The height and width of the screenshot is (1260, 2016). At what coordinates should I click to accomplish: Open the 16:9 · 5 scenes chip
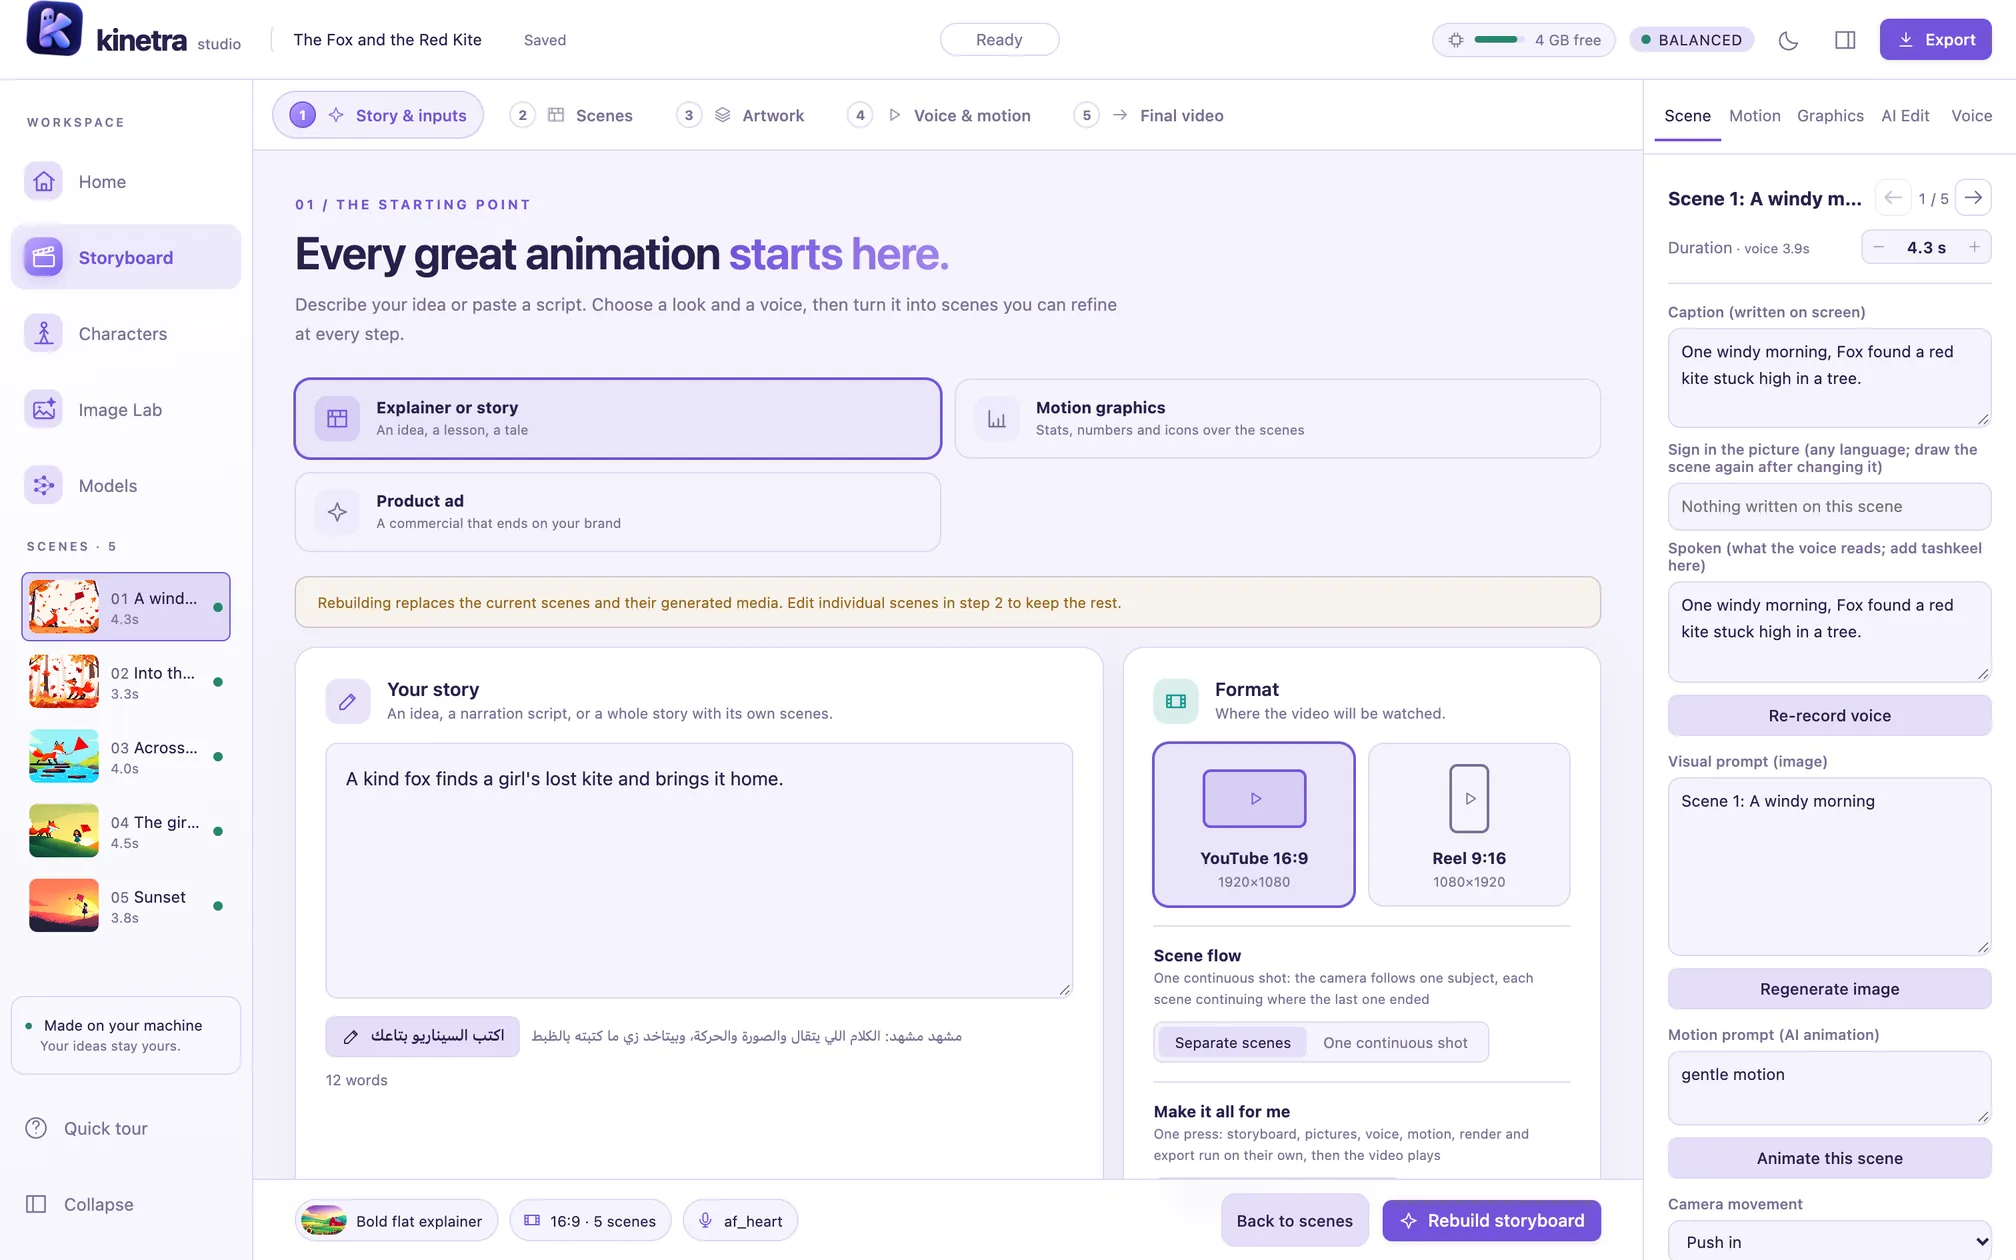click(590, 1220)
